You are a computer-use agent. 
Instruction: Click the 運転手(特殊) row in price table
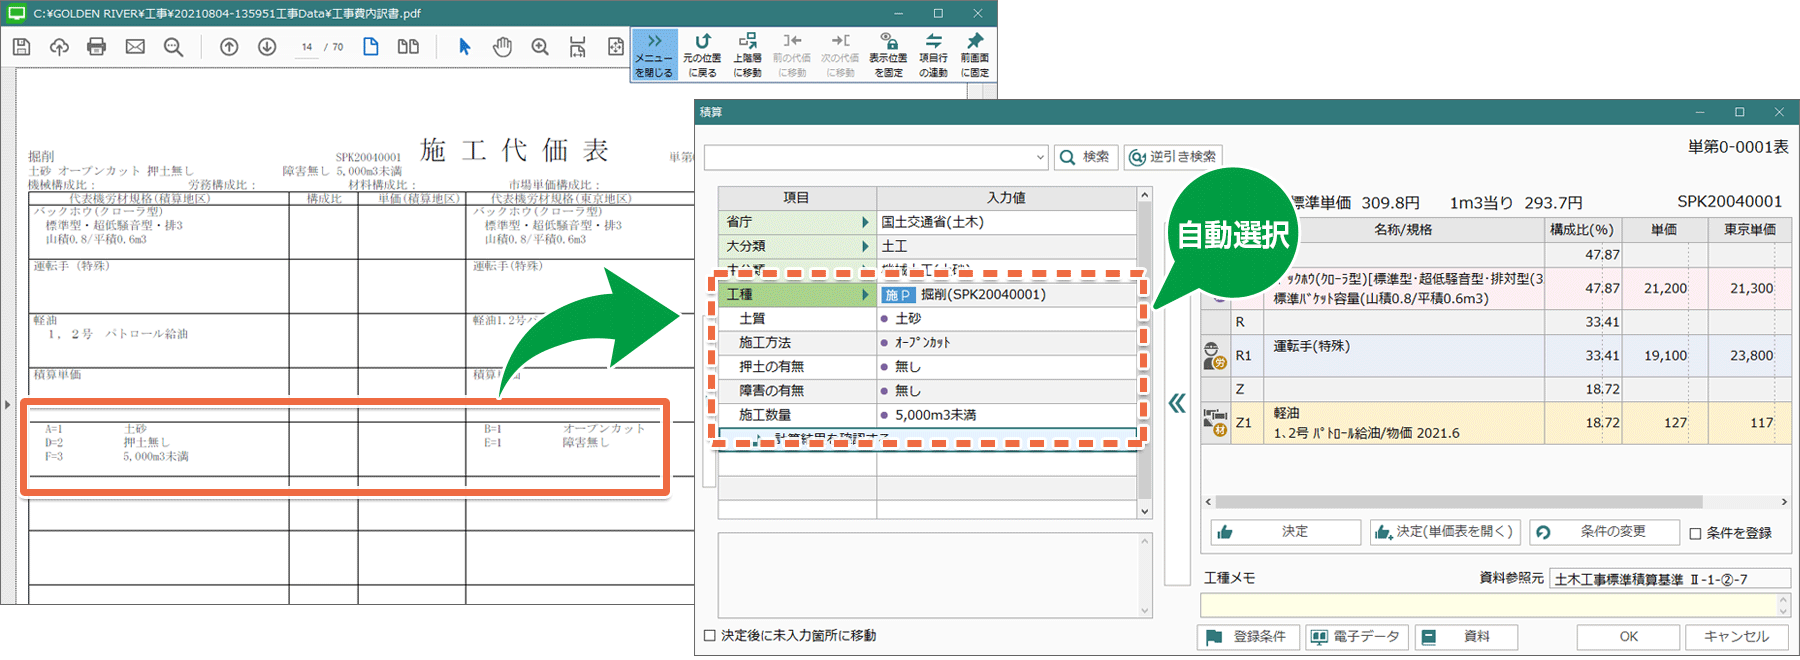[1496, 355]
